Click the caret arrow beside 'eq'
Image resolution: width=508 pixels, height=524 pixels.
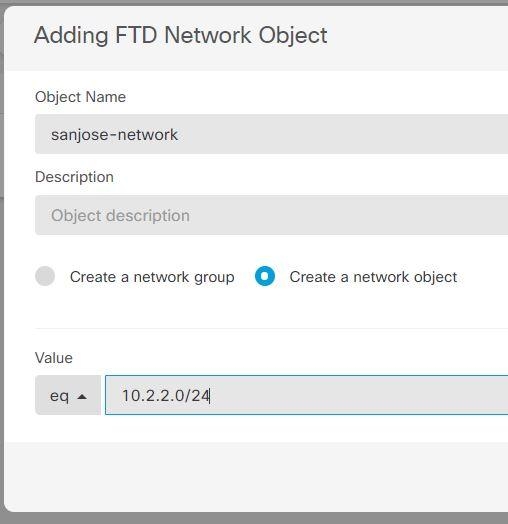[x=82, y=397]
